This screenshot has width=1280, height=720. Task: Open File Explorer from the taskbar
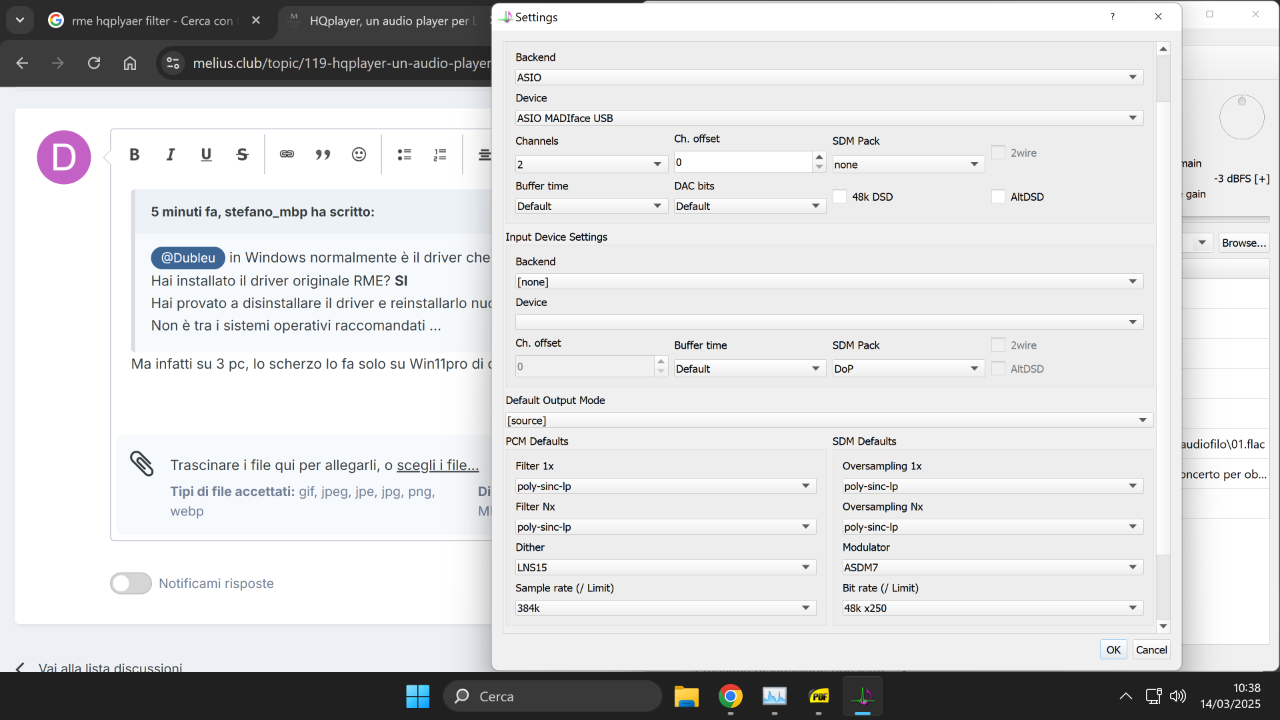(x=686, y=696)
